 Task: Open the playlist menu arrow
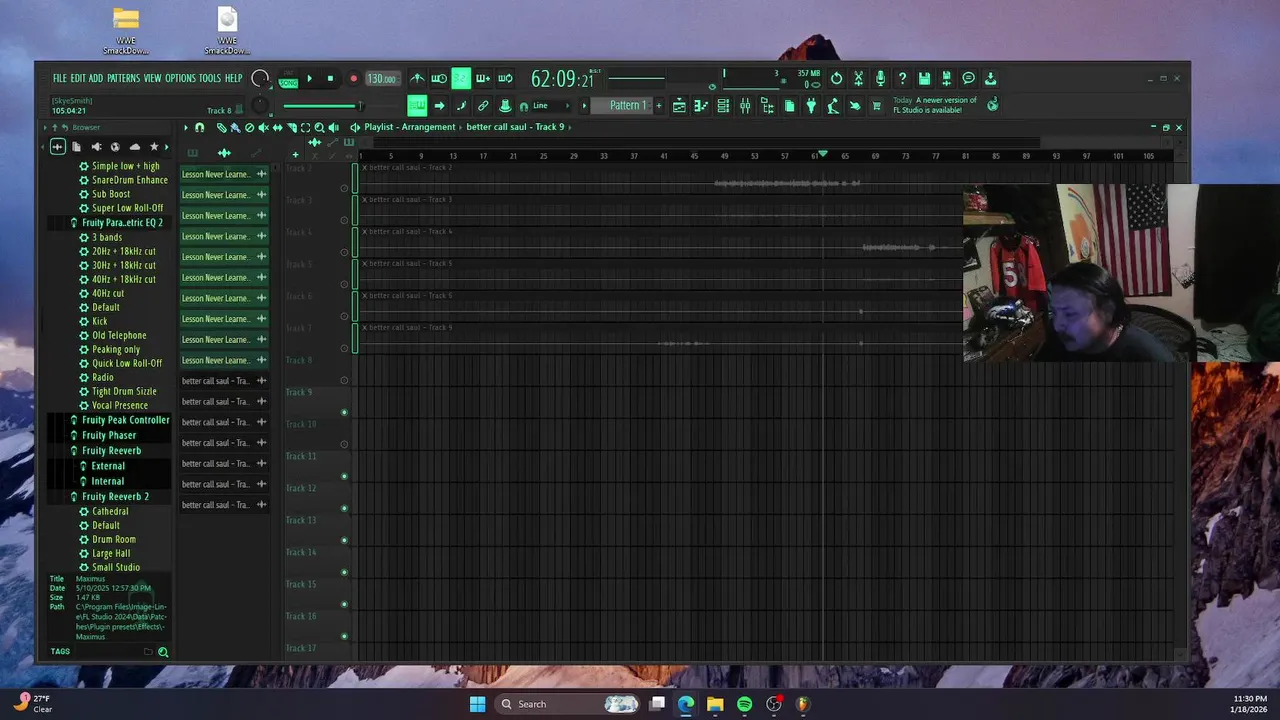tap(185, 127)
